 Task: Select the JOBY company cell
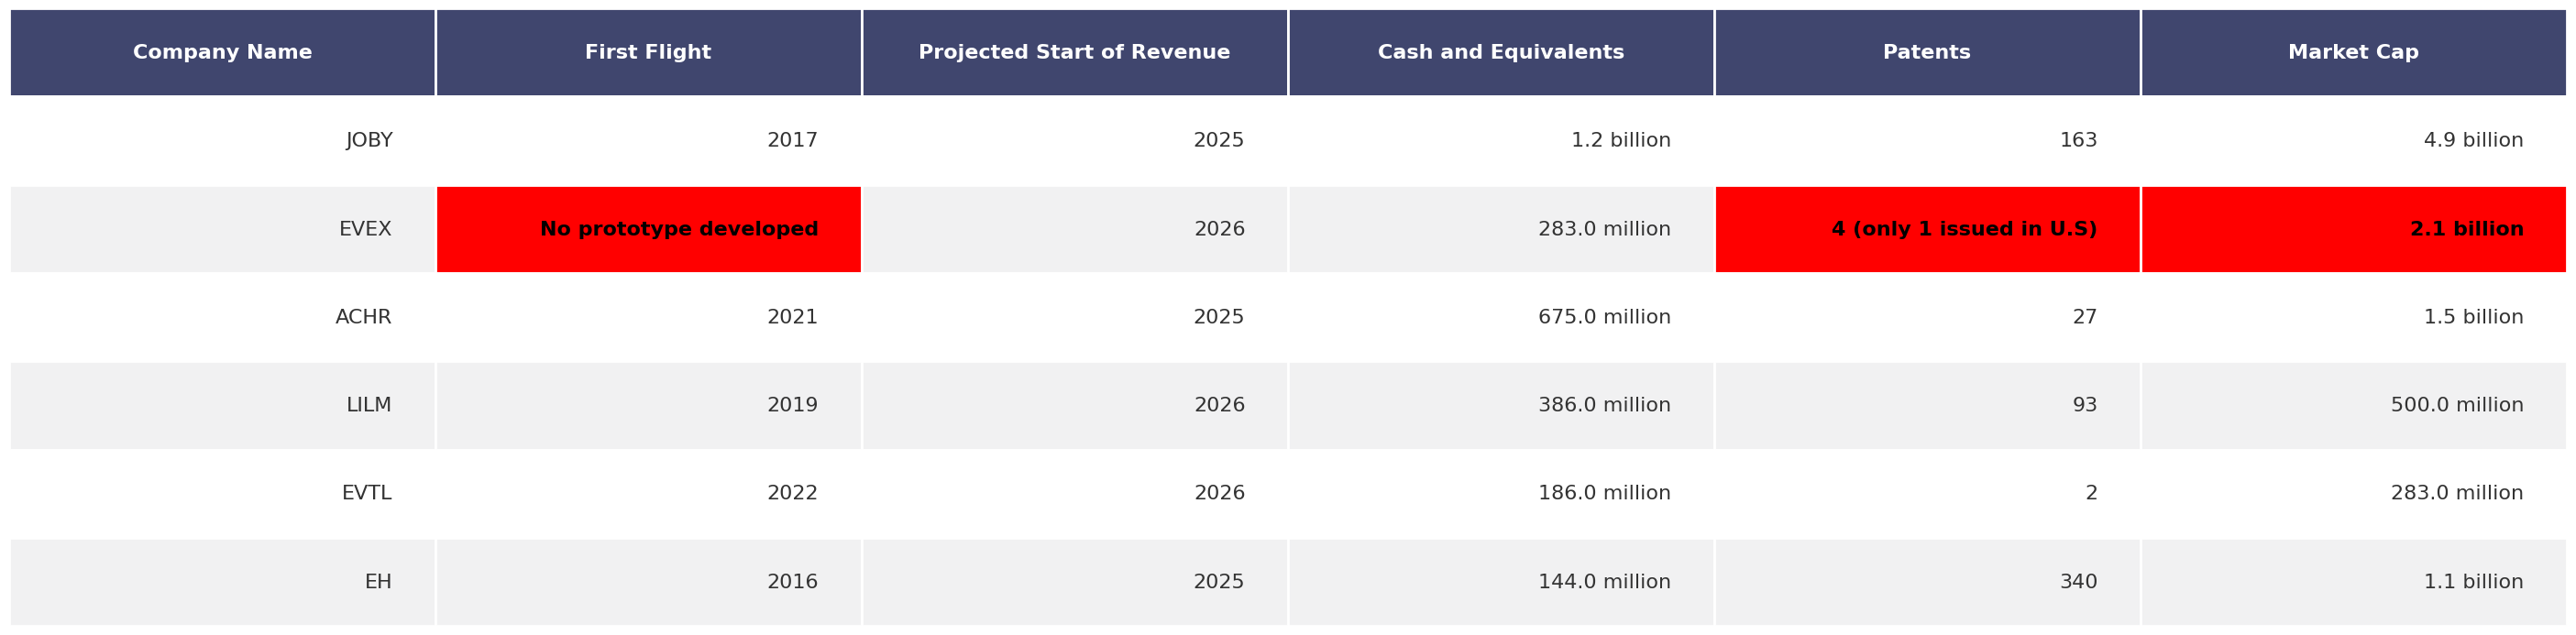coord(222,141)
